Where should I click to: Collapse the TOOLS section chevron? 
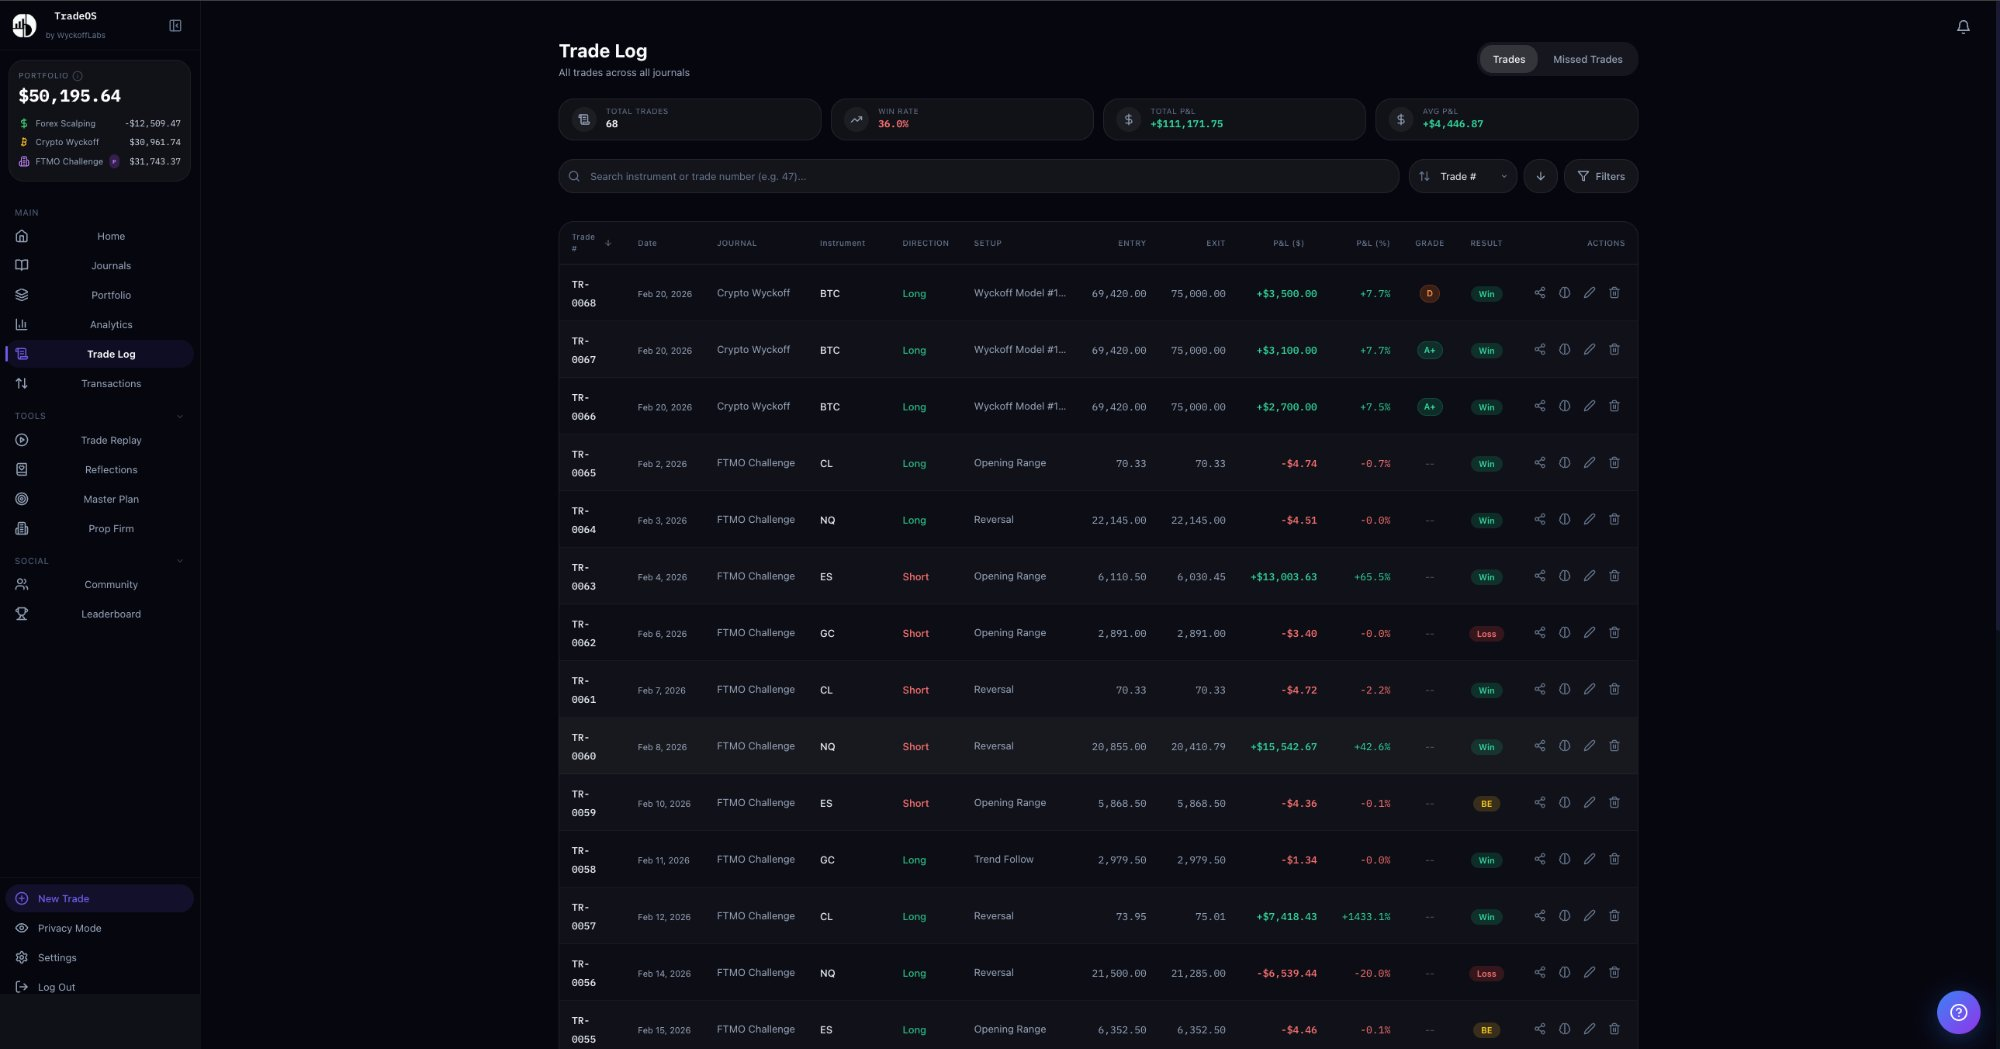[x=180, y=416]
